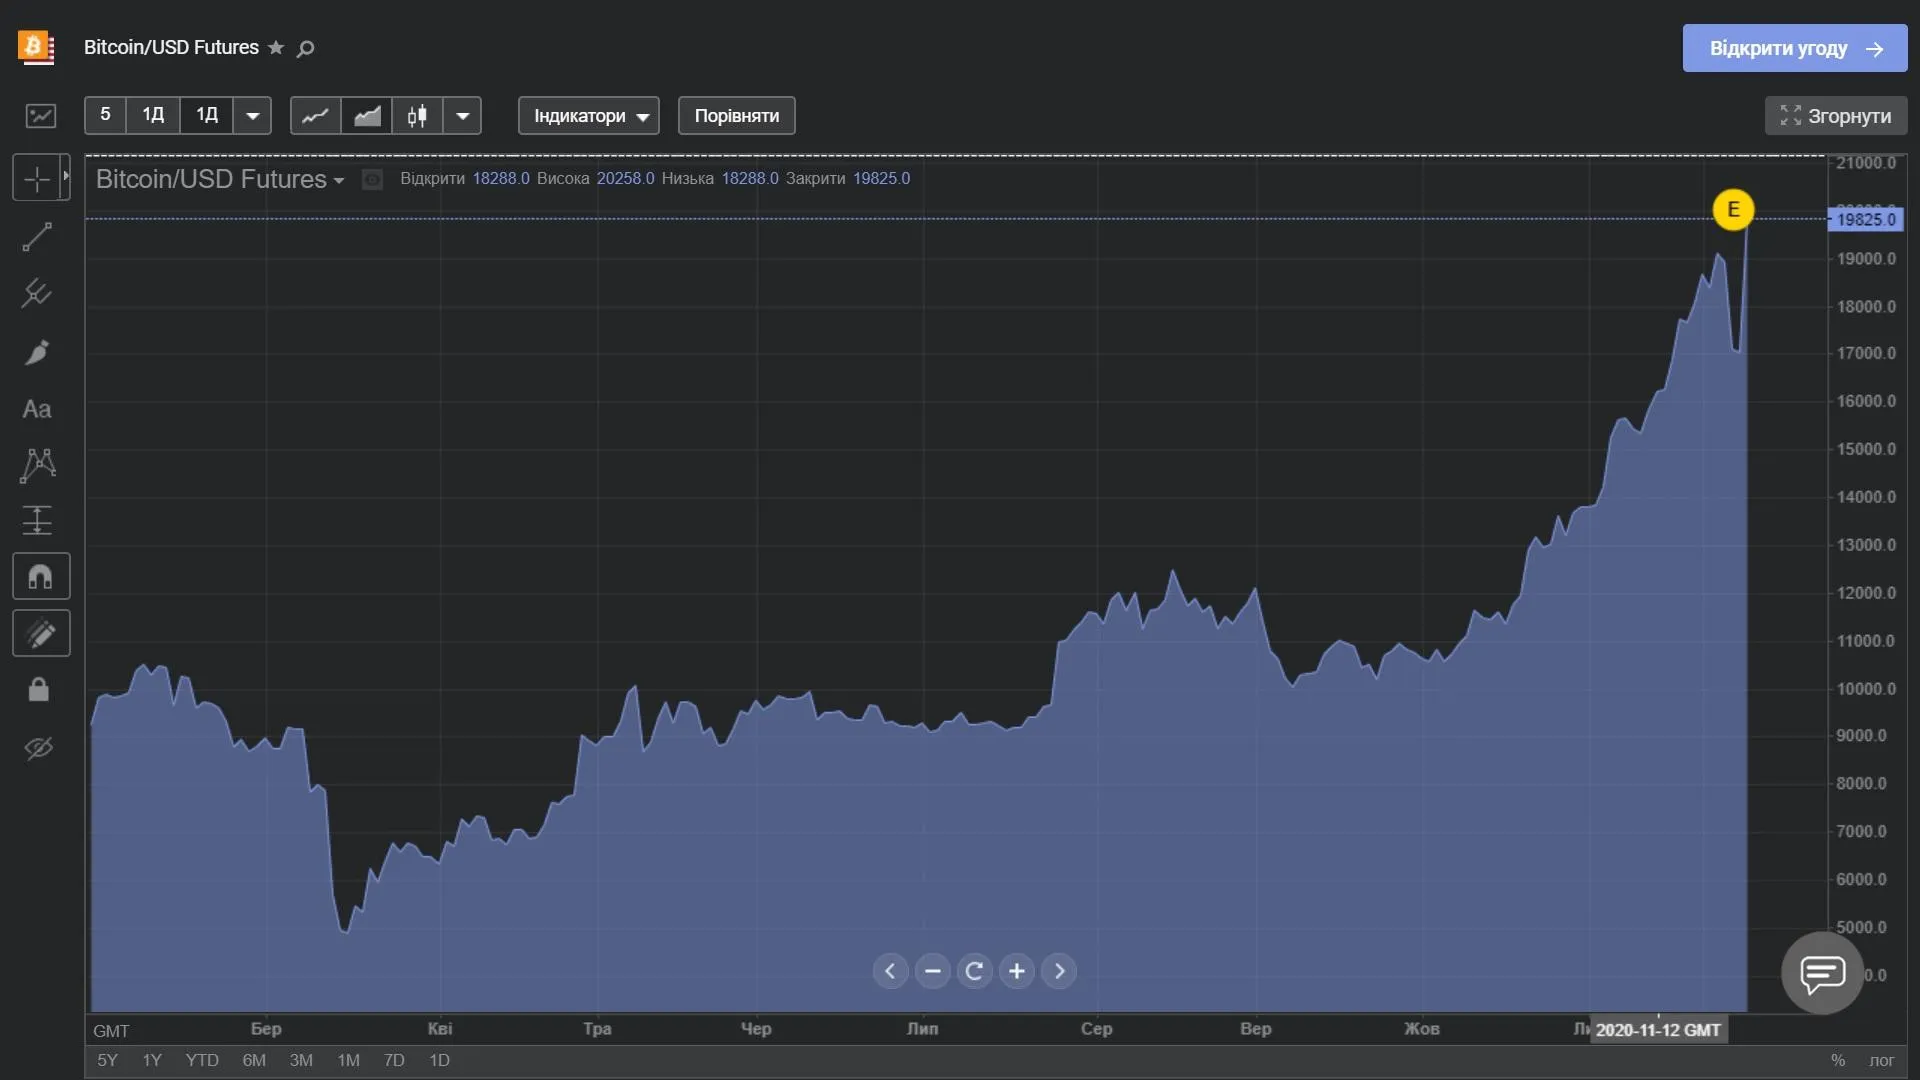
Task: Toggle логарифмічна (лог) scale
Action: point(1882,1060)
